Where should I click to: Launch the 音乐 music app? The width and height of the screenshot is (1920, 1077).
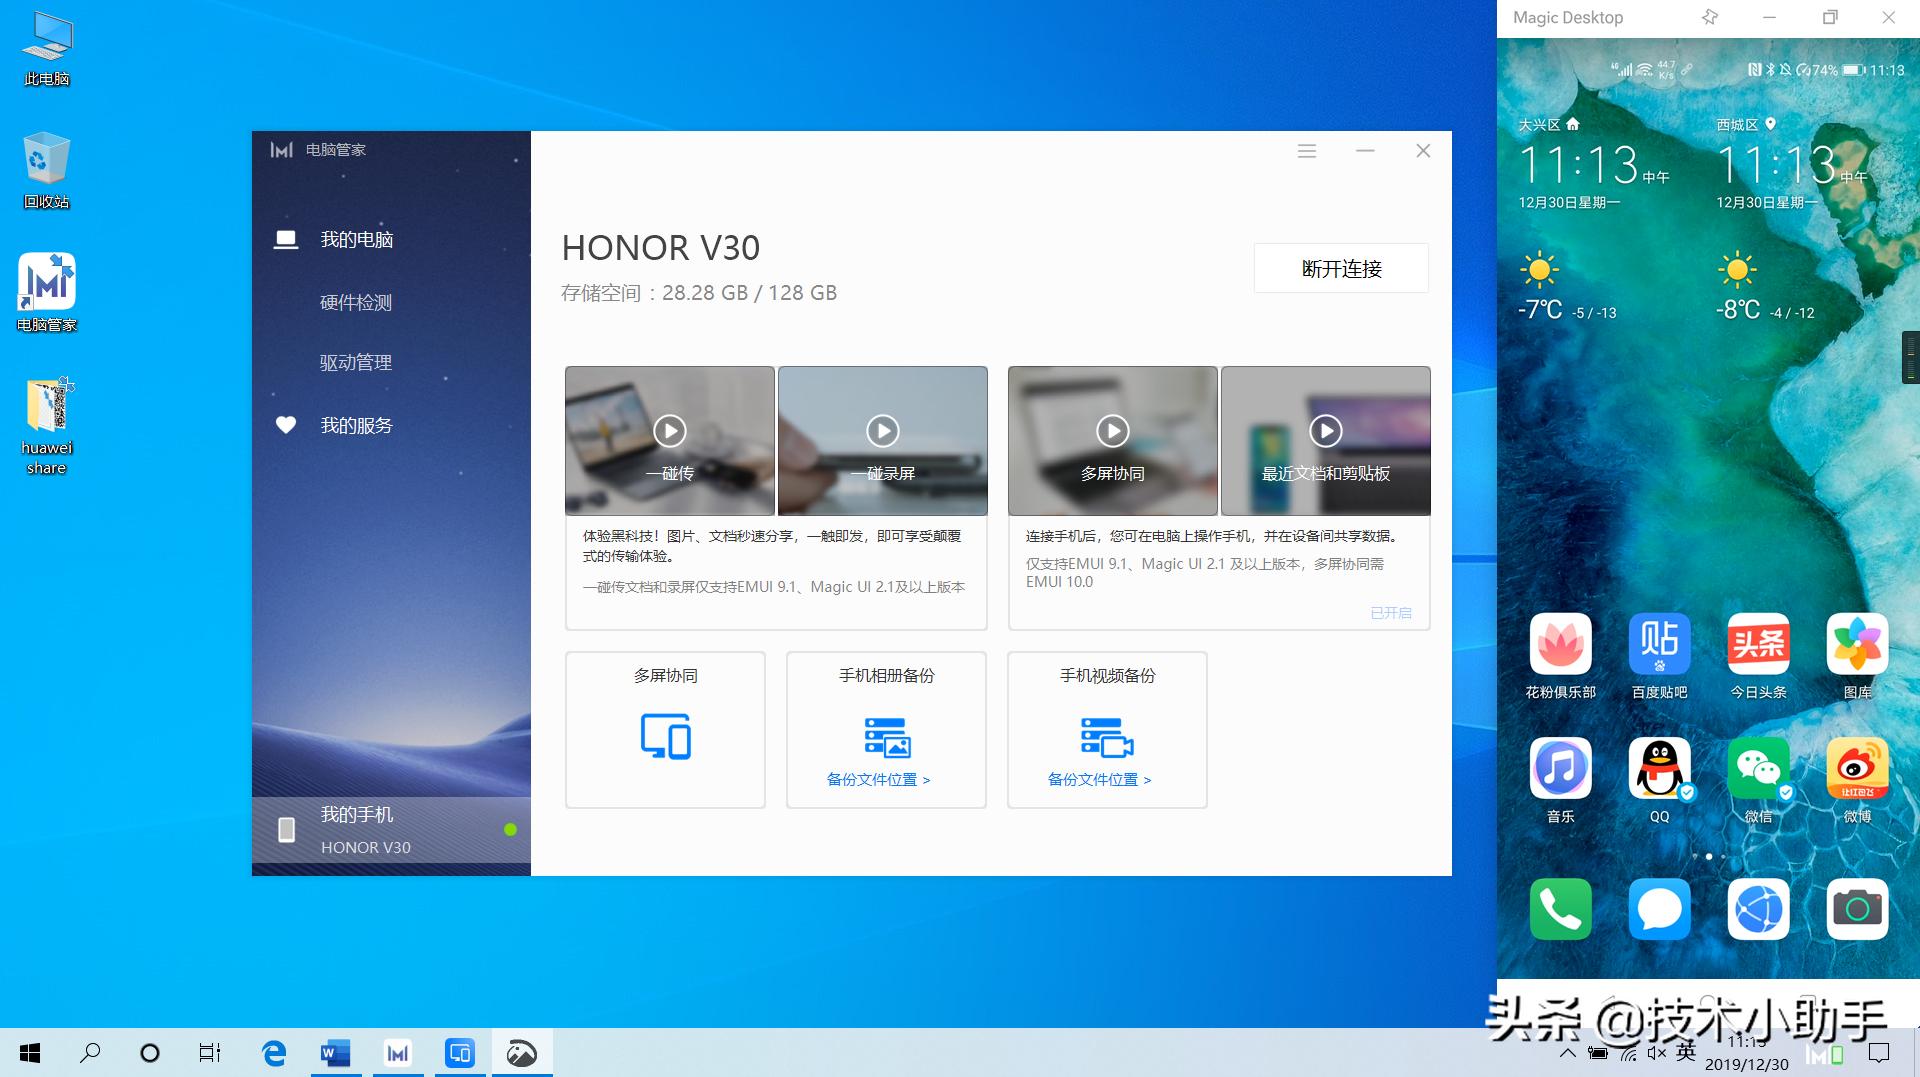click(1560, 768)
